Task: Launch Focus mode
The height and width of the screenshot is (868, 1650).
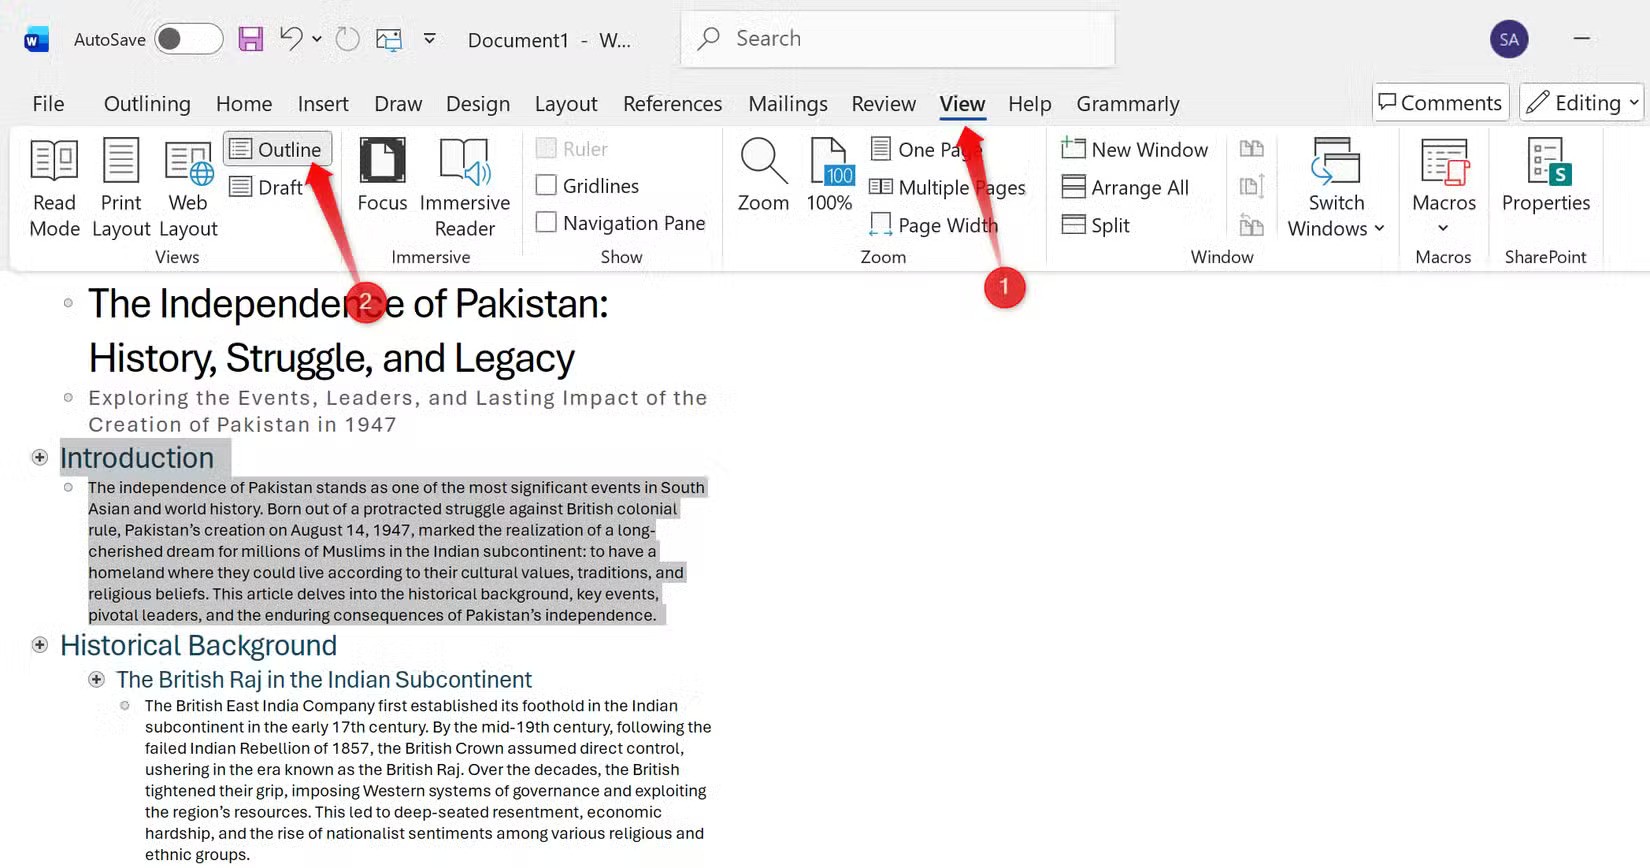Action: click(382, 176)
